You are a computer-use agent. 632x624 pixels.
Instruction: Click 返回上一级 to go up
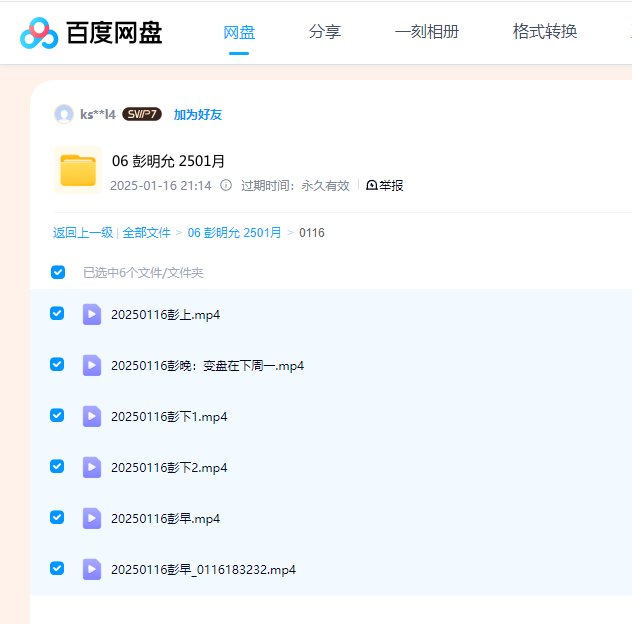point(83,233)
